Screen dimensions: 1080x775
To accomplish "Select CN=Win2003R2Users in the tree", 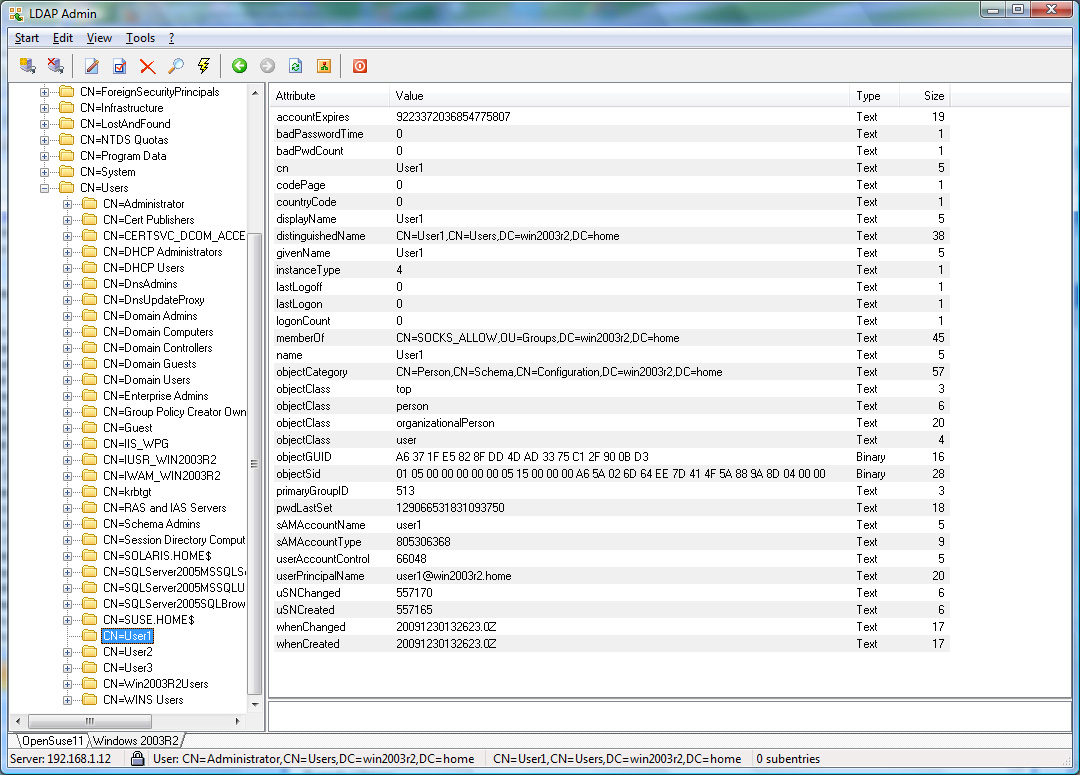I will (156, 683).
